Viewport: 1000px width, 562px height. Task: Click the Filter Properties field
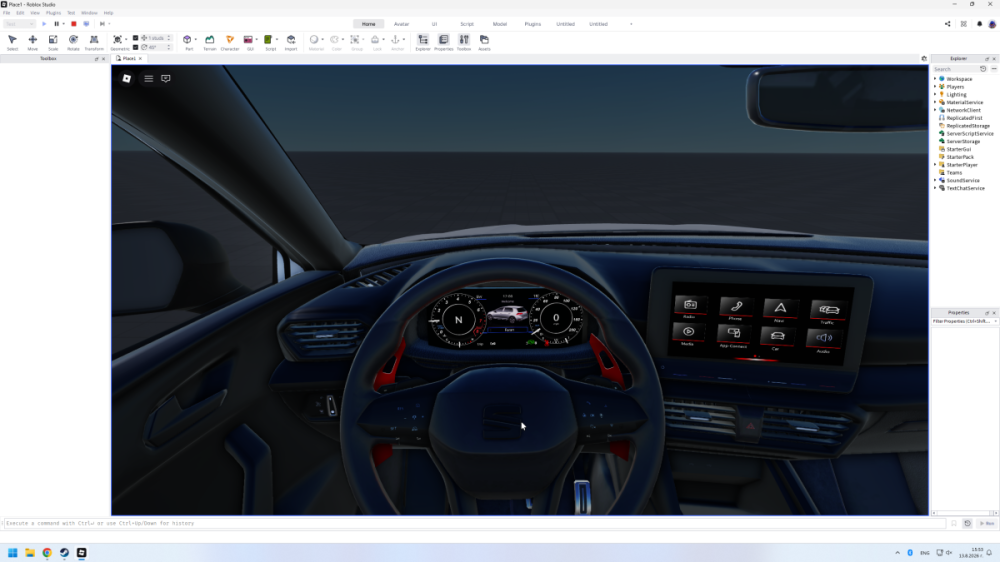click(x=964, y=322)
